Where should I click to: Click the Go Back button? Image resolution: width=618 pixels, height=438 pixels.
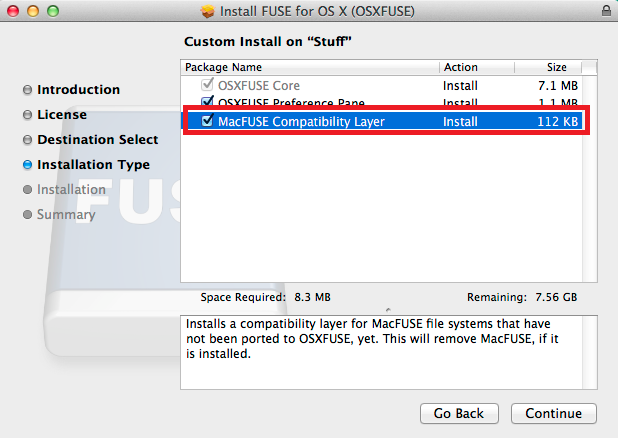[x=459, y=413]
